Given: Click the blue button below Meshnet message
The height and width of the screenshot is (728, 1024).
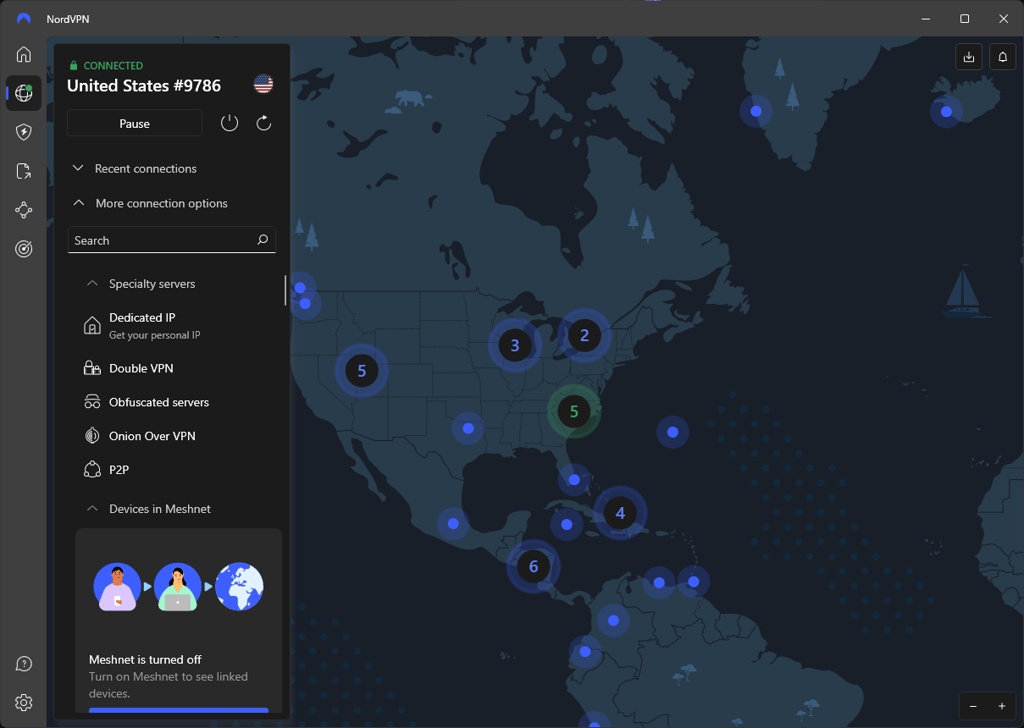Looking at the screenshot, I should 178,710.
